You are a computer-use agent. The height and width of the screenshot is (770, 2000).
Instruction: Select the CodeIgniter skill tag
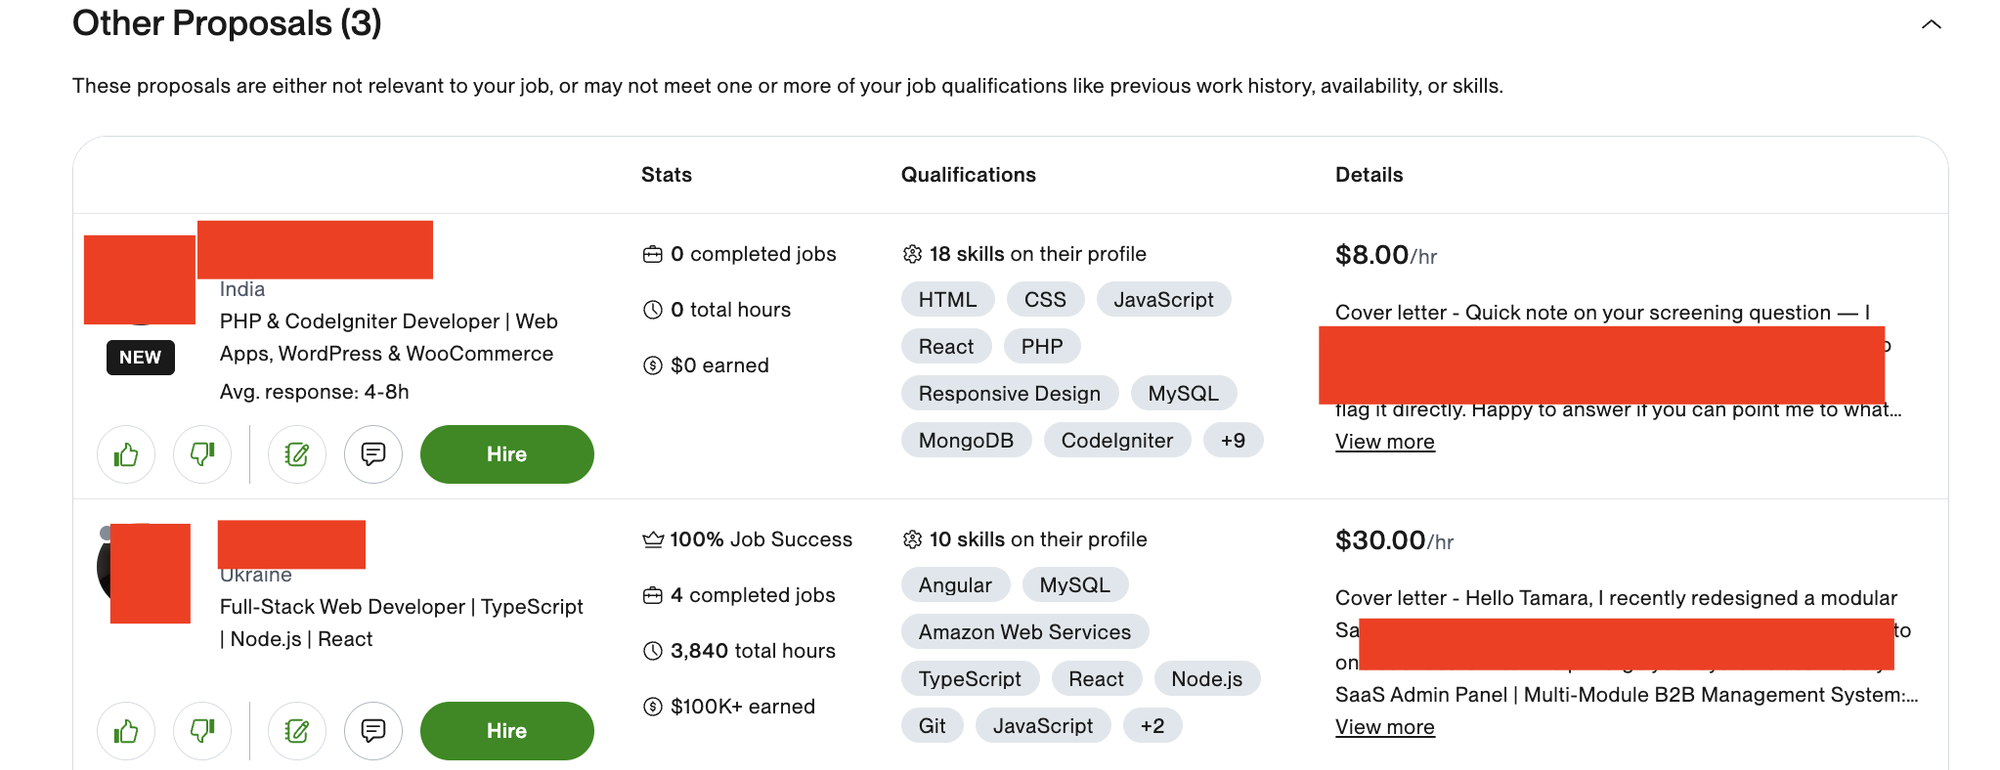click(x=1117, y=440)
